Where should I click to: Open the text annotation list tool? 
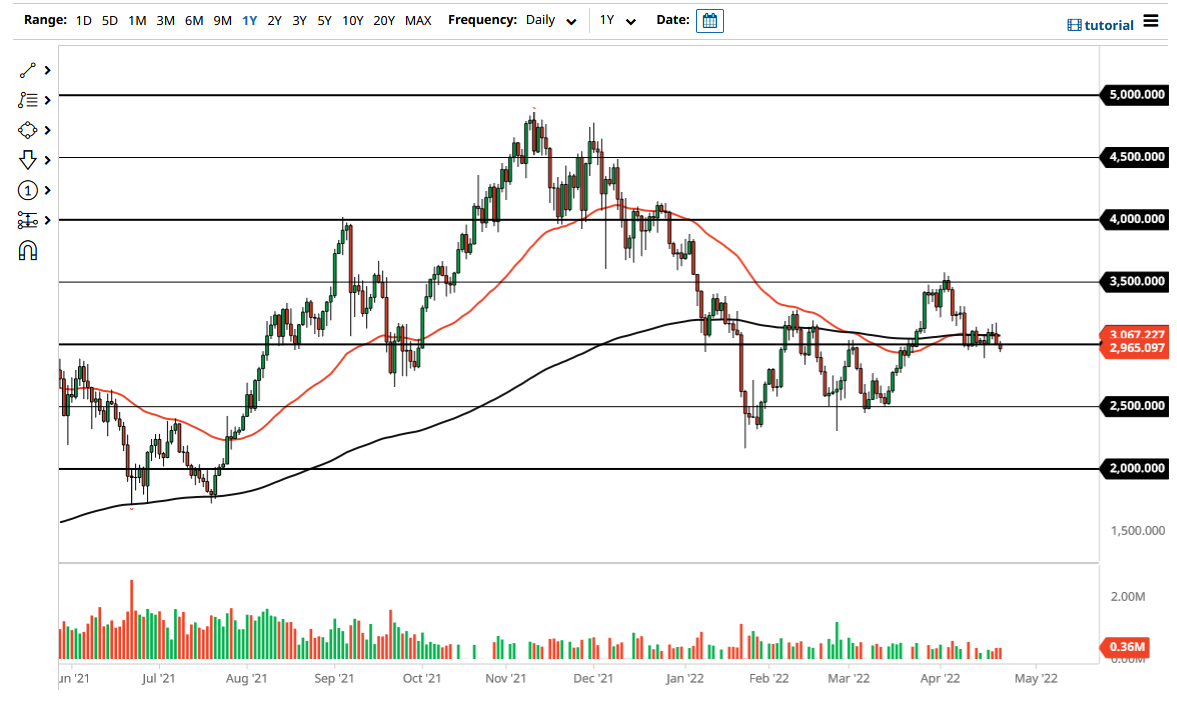click(x=28, y=100)
